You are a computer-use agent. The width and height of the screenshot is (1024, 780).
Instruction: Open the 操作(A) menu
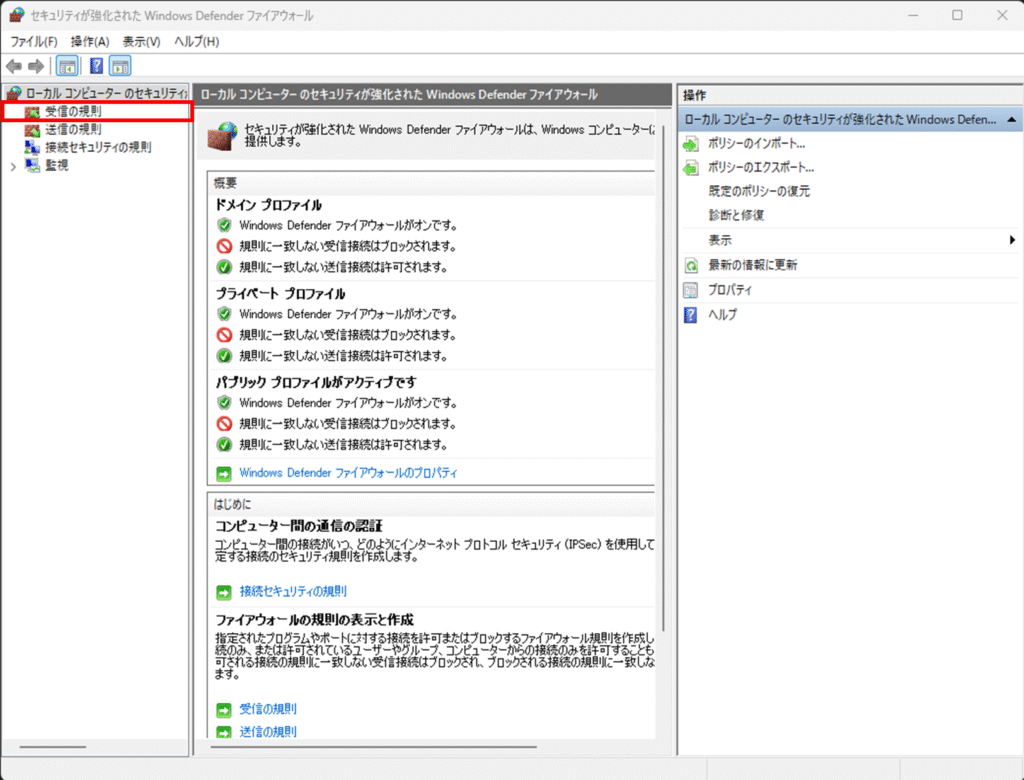click(90, 42)
